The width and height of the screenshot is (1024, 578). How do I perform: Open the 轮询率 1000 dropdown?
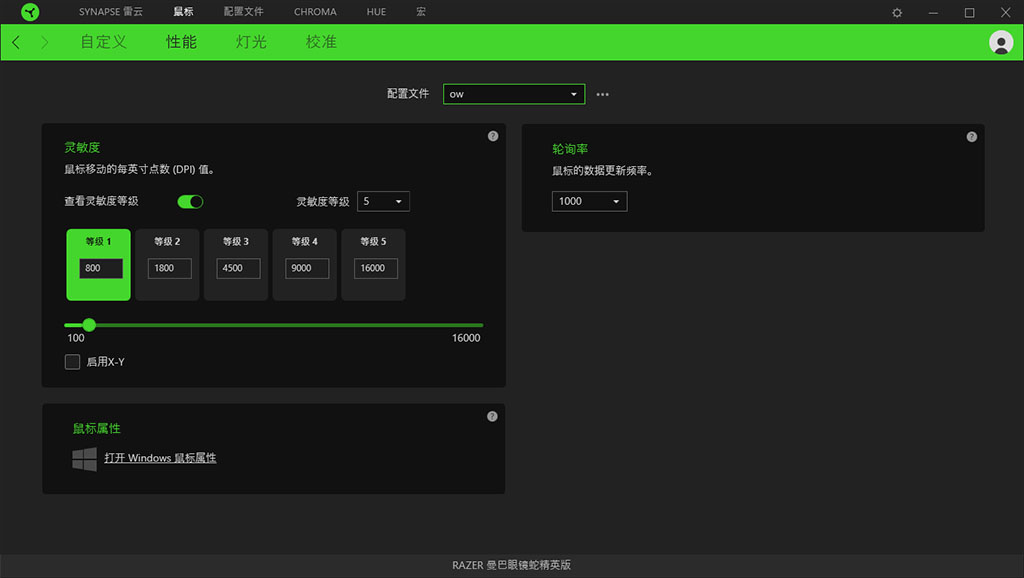tap(590, 201)
